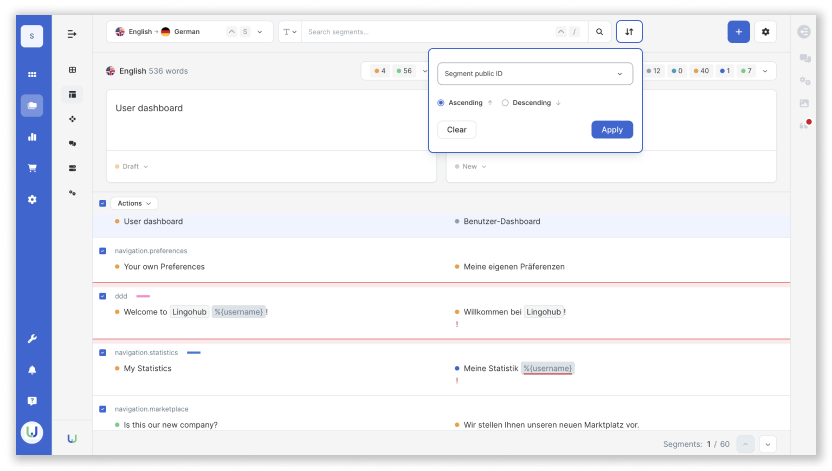The width and height of the screenshot is (832, 471).
Task: Click the orange 40 status count
Action: click(x=701, y=71)
